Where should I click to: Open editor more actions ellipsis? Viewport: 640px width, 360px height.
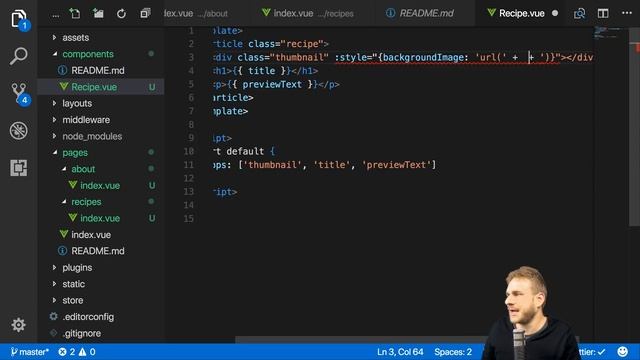pyautogui.click(x=627, y=13)
